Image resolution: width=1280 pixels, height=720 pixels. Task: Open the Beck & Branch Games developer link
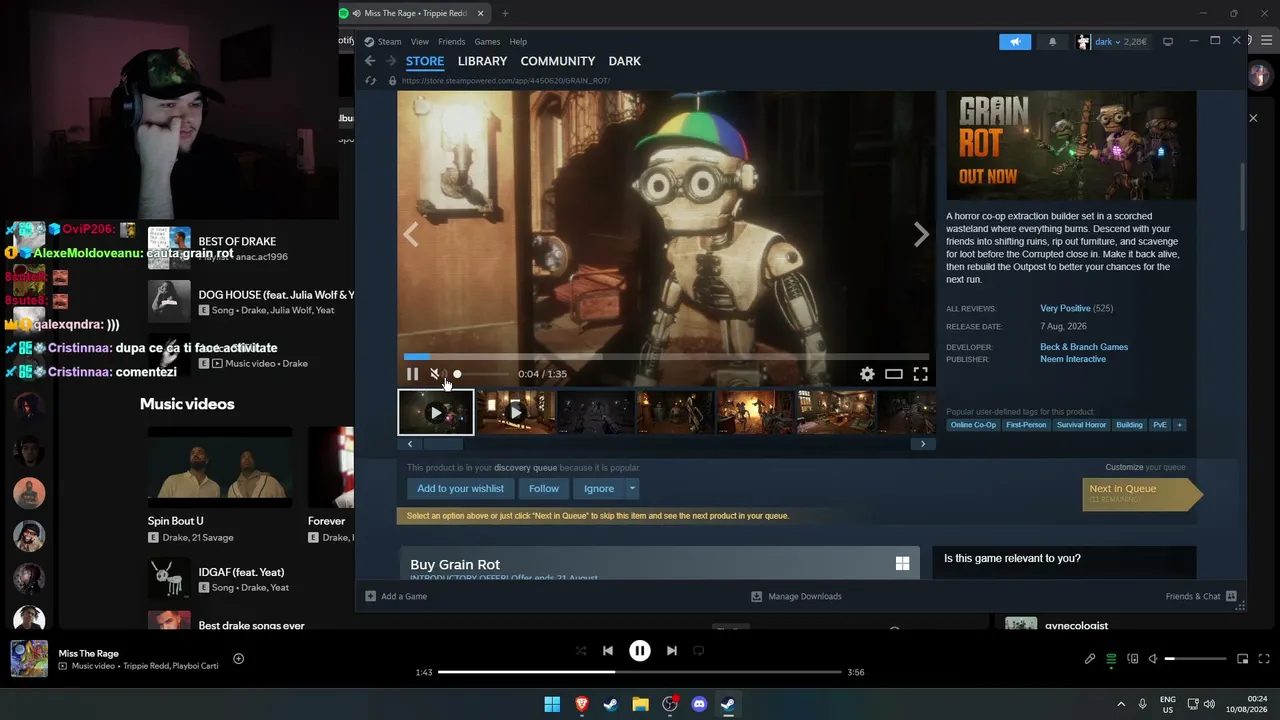[1084, 347]
